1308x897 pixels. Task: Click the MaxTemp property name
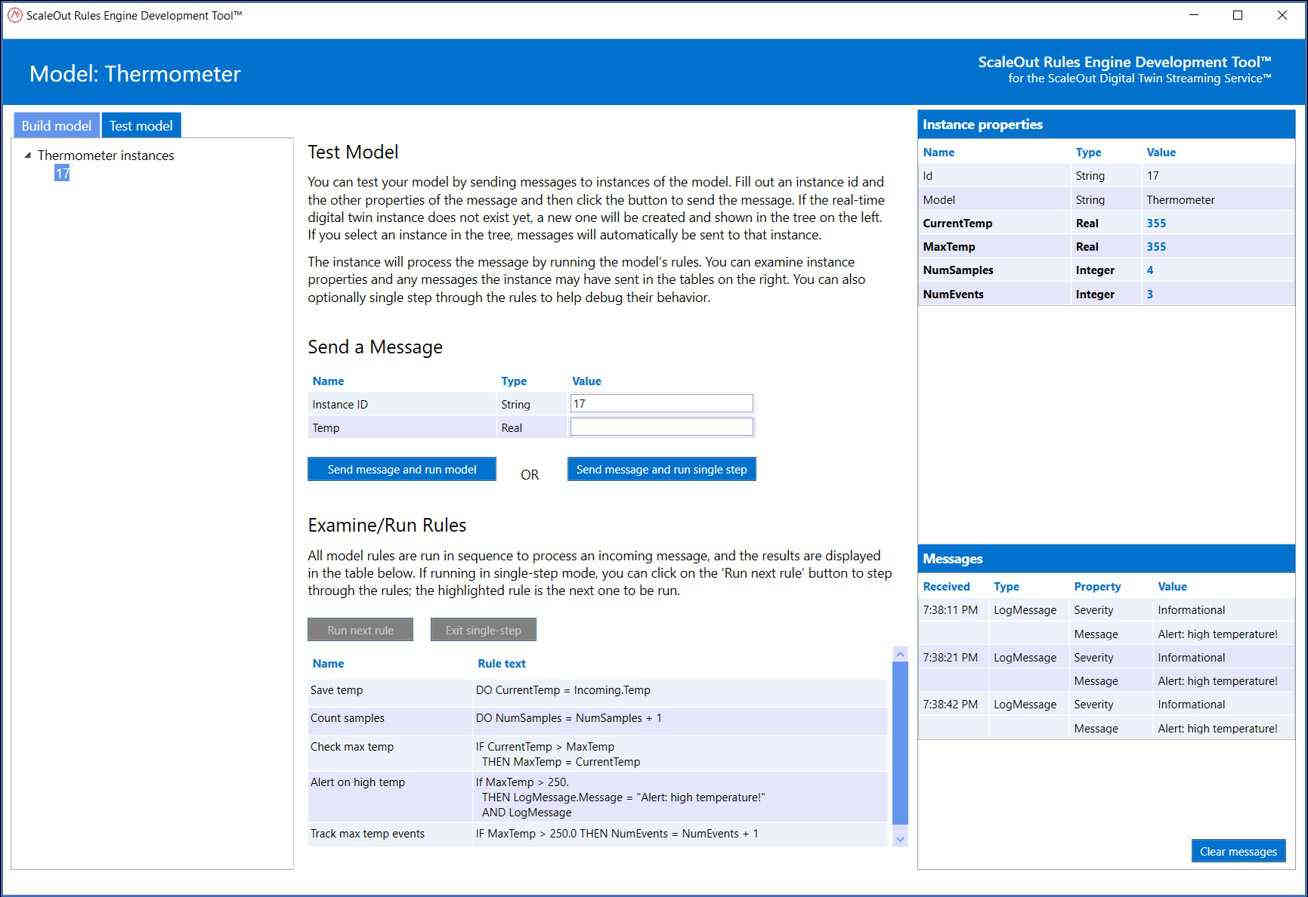coord(948,246)
